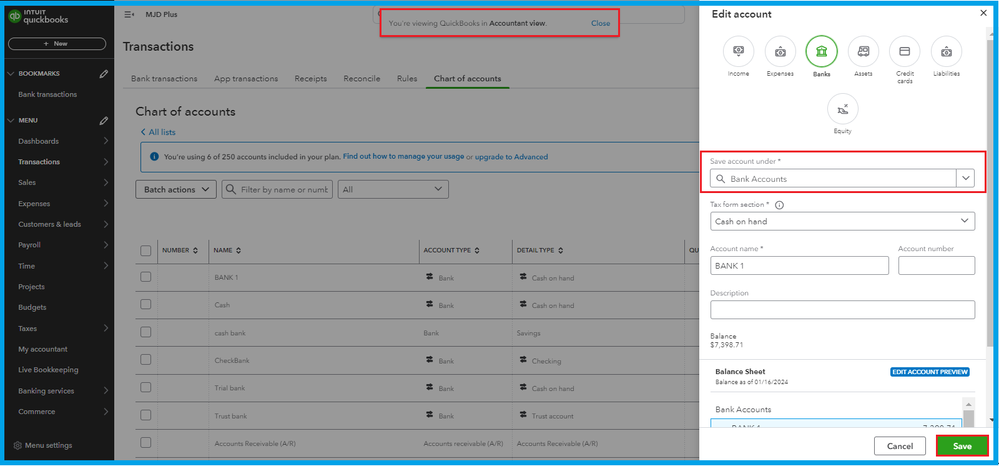Open the Save account under dropdown

tap(965, 178)
